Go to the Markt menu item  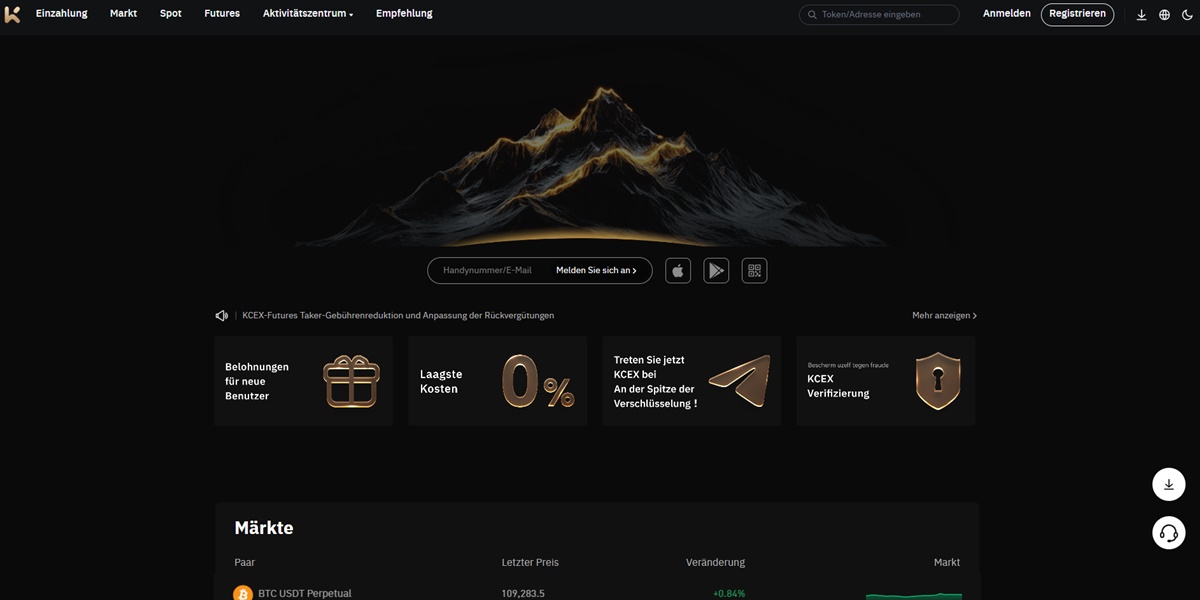click(x=123, y=14)
